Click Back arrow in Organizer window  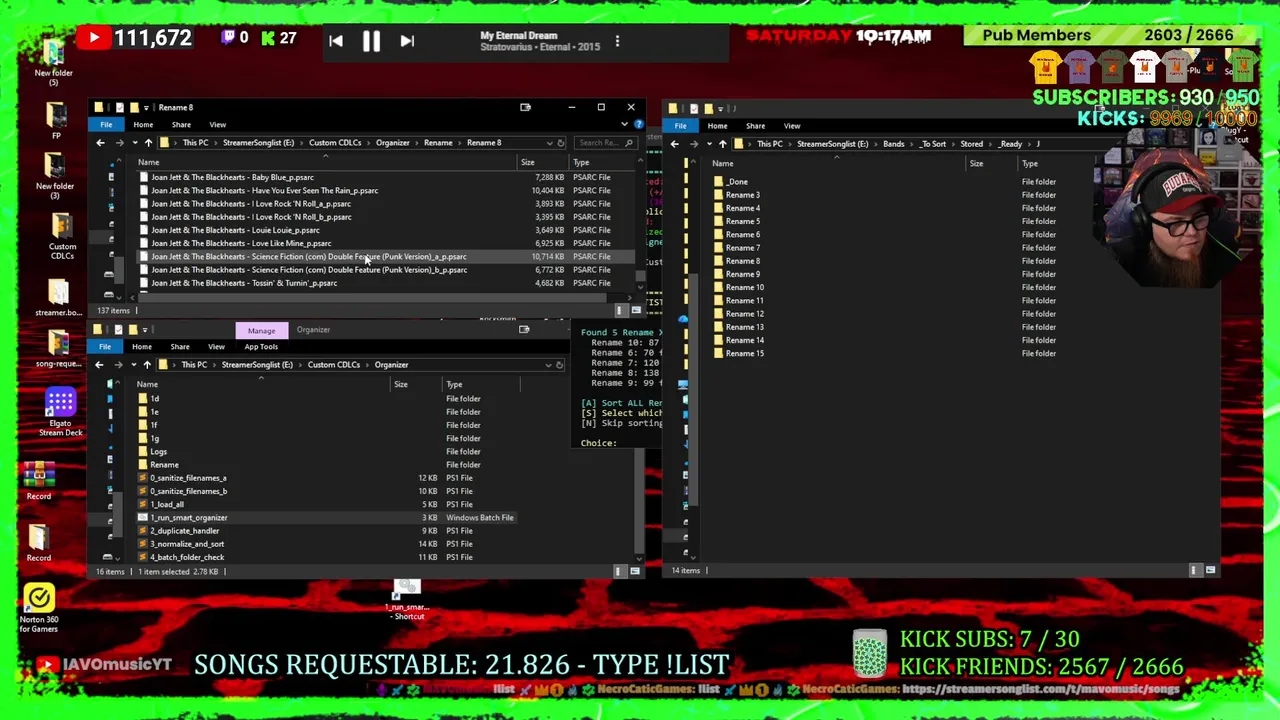pos(99,365)
